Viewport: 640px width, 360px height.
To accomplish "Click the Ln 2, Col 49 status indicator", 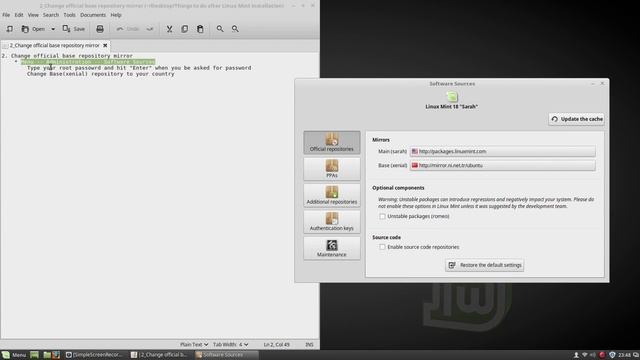I will (276, 344).
